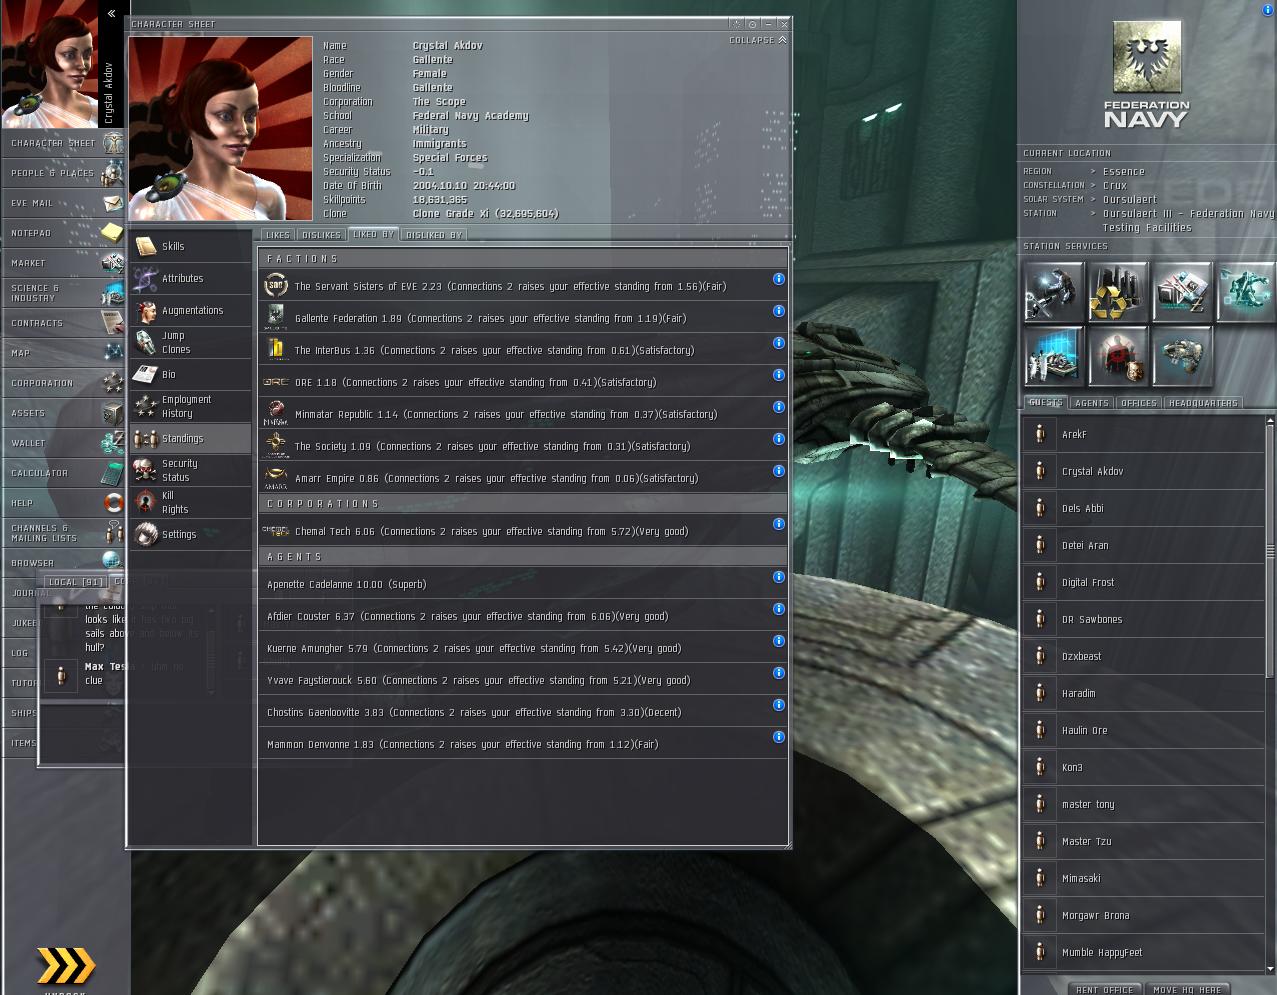Open the Contracts sidebar entry

point(63,323)
